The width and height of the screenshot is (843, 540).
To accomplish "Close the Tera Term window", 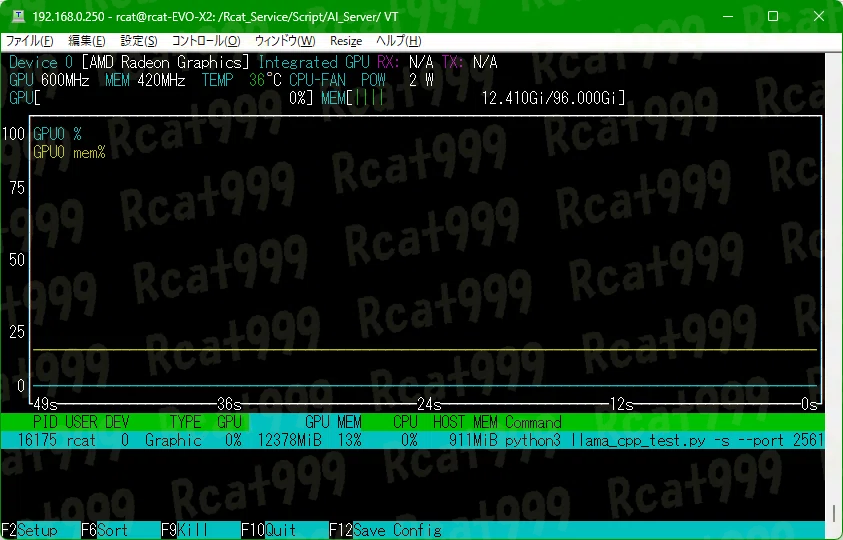I will tap(819, 16).
